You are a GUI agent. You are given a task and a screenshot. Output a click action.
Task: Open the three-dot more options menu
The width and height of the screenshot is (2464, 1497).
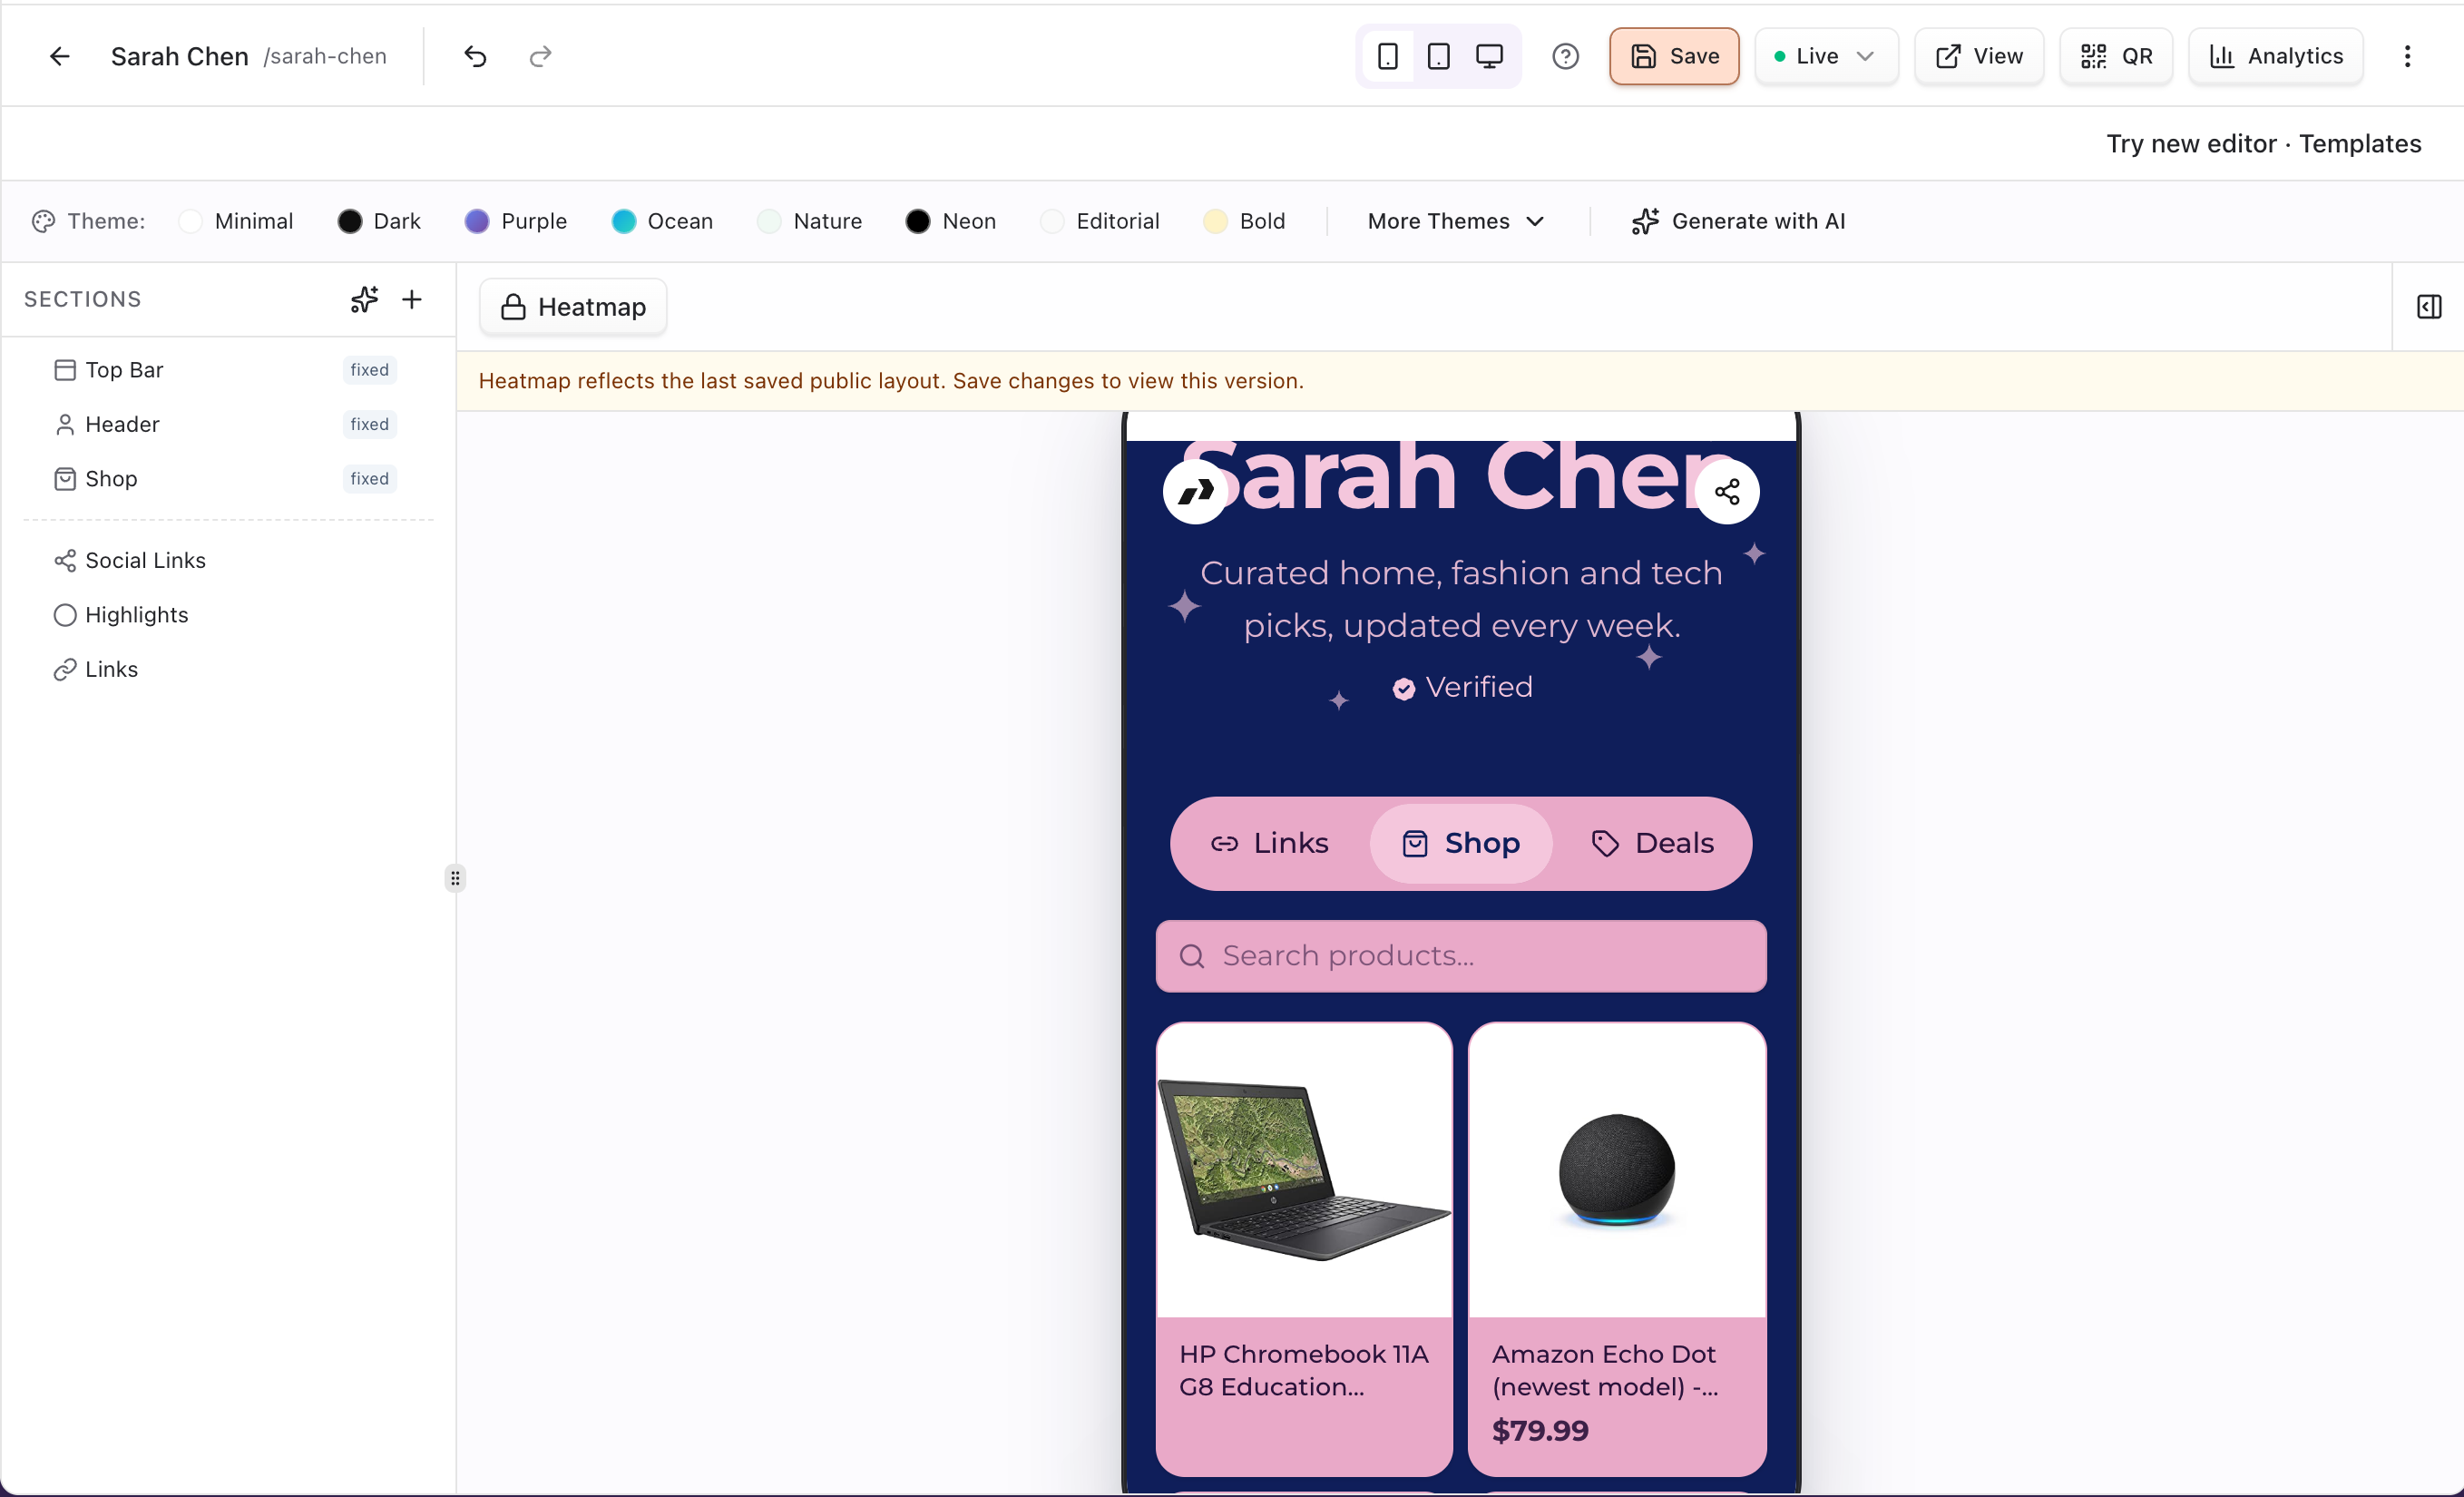[2408, 56]
